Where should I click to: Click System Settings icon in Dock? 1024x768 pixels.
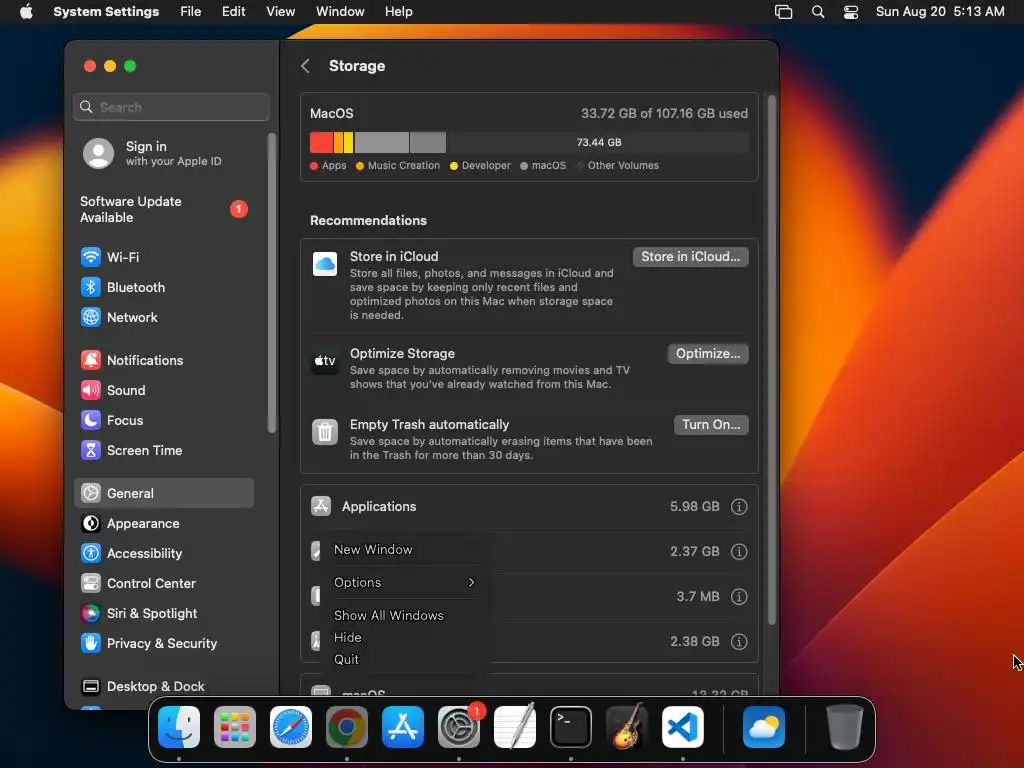[459, 727]
